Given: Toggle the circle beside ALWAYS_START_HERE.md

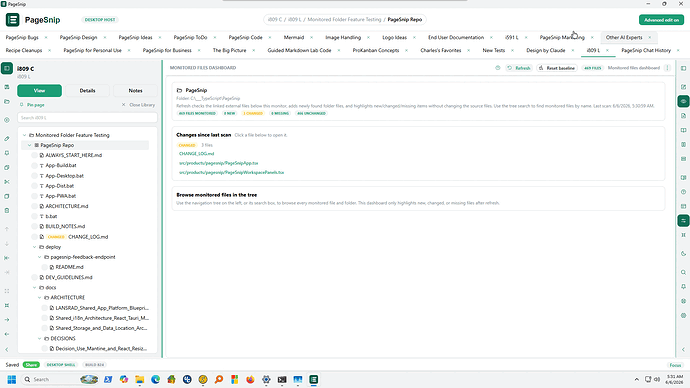Looking at the screenshot, I should click(34, 155).
